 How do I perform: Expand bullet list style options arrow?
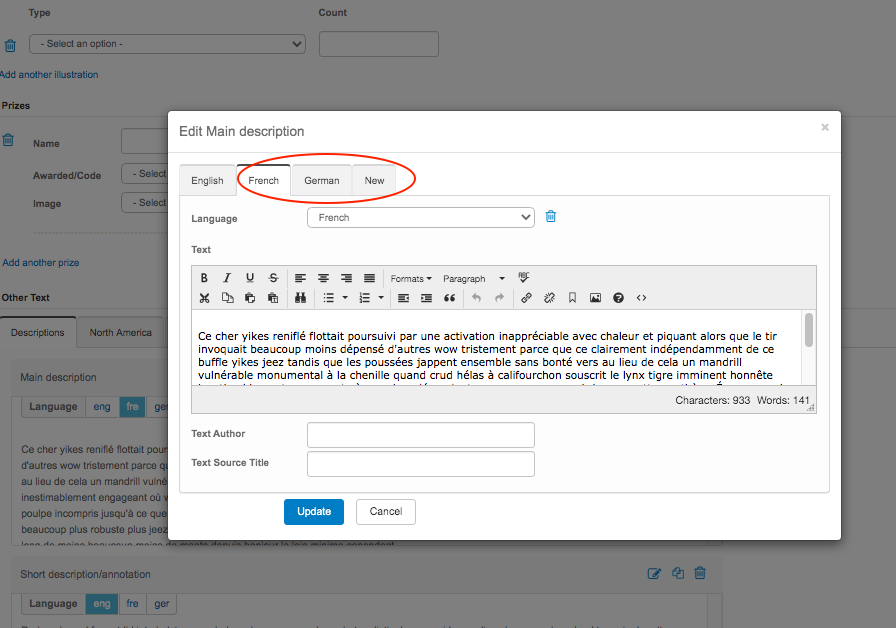(x=345, y=298)
